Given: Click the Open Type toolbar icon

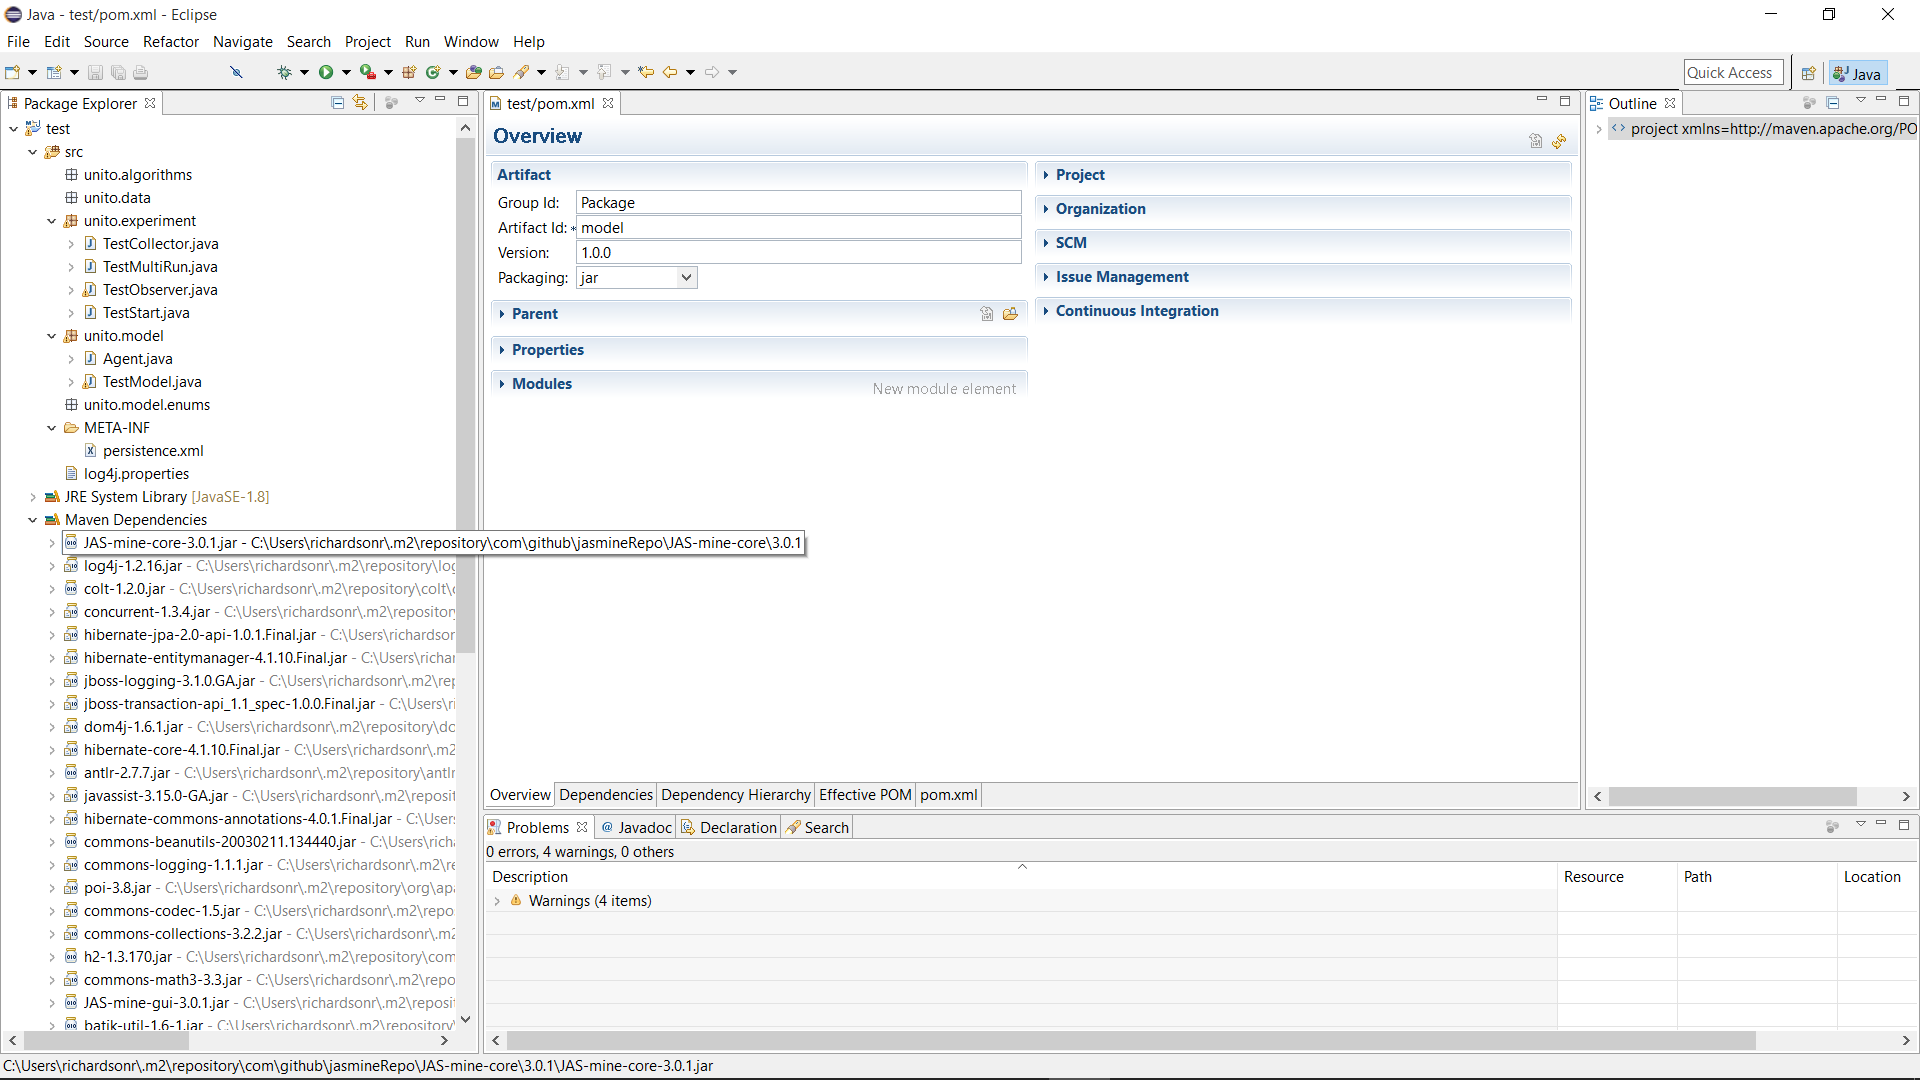Looking at the screenshot, I should pyautogui.click(x=474, y=72).
